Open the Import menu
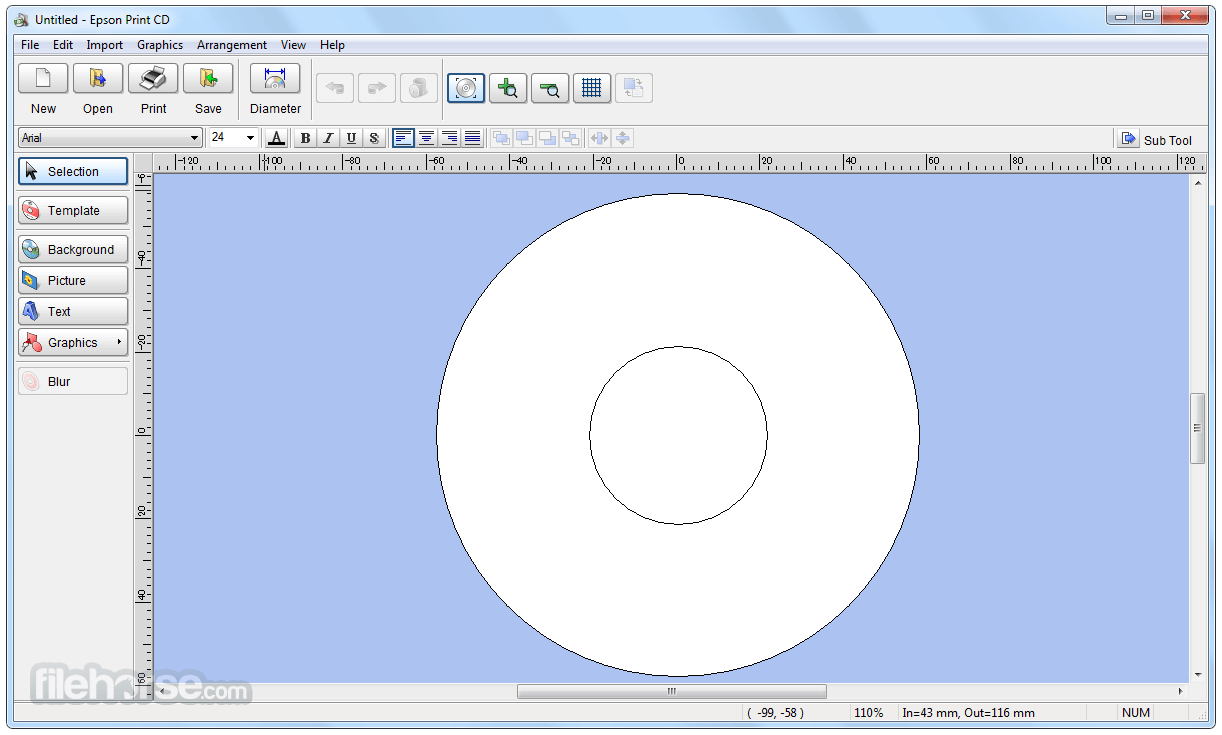This screenshot has width=1222, height=735. 105,45
